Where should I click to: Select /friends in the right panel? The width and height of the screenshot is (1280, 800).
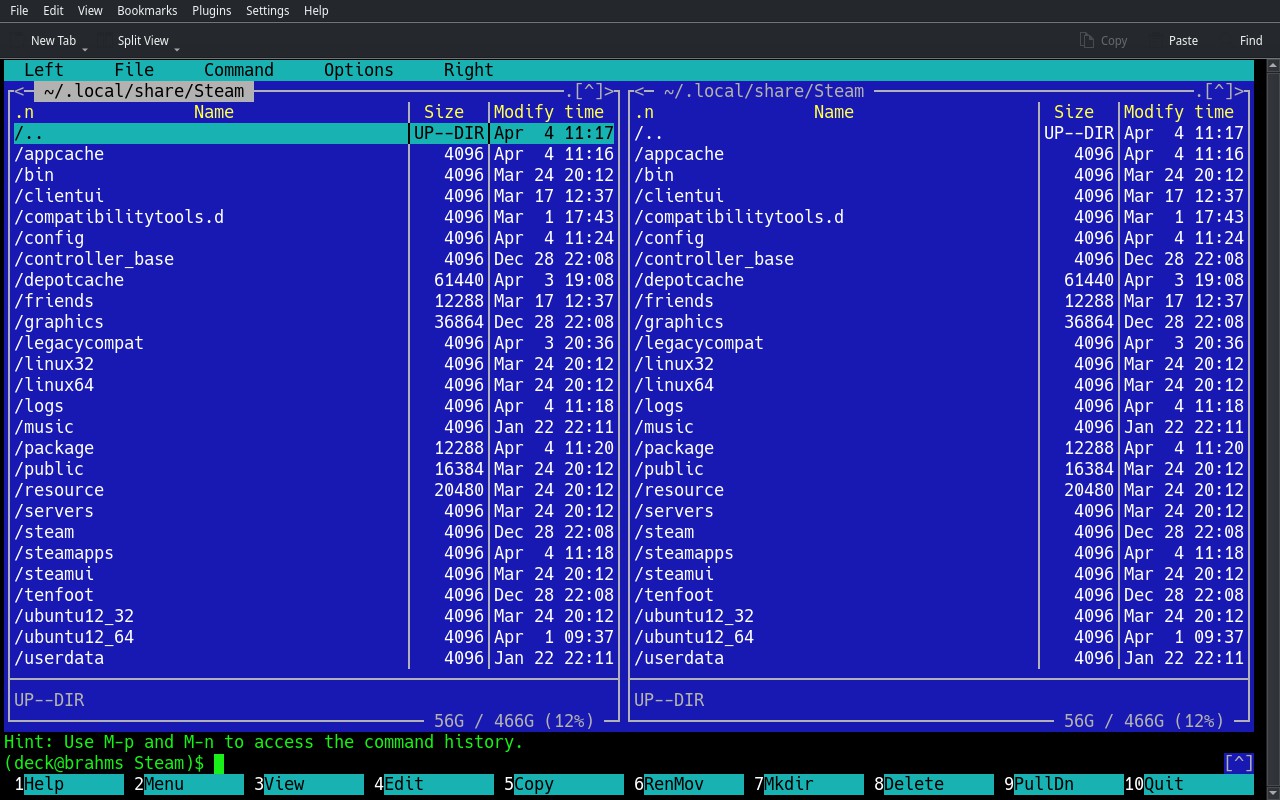(x=939, y=301)
